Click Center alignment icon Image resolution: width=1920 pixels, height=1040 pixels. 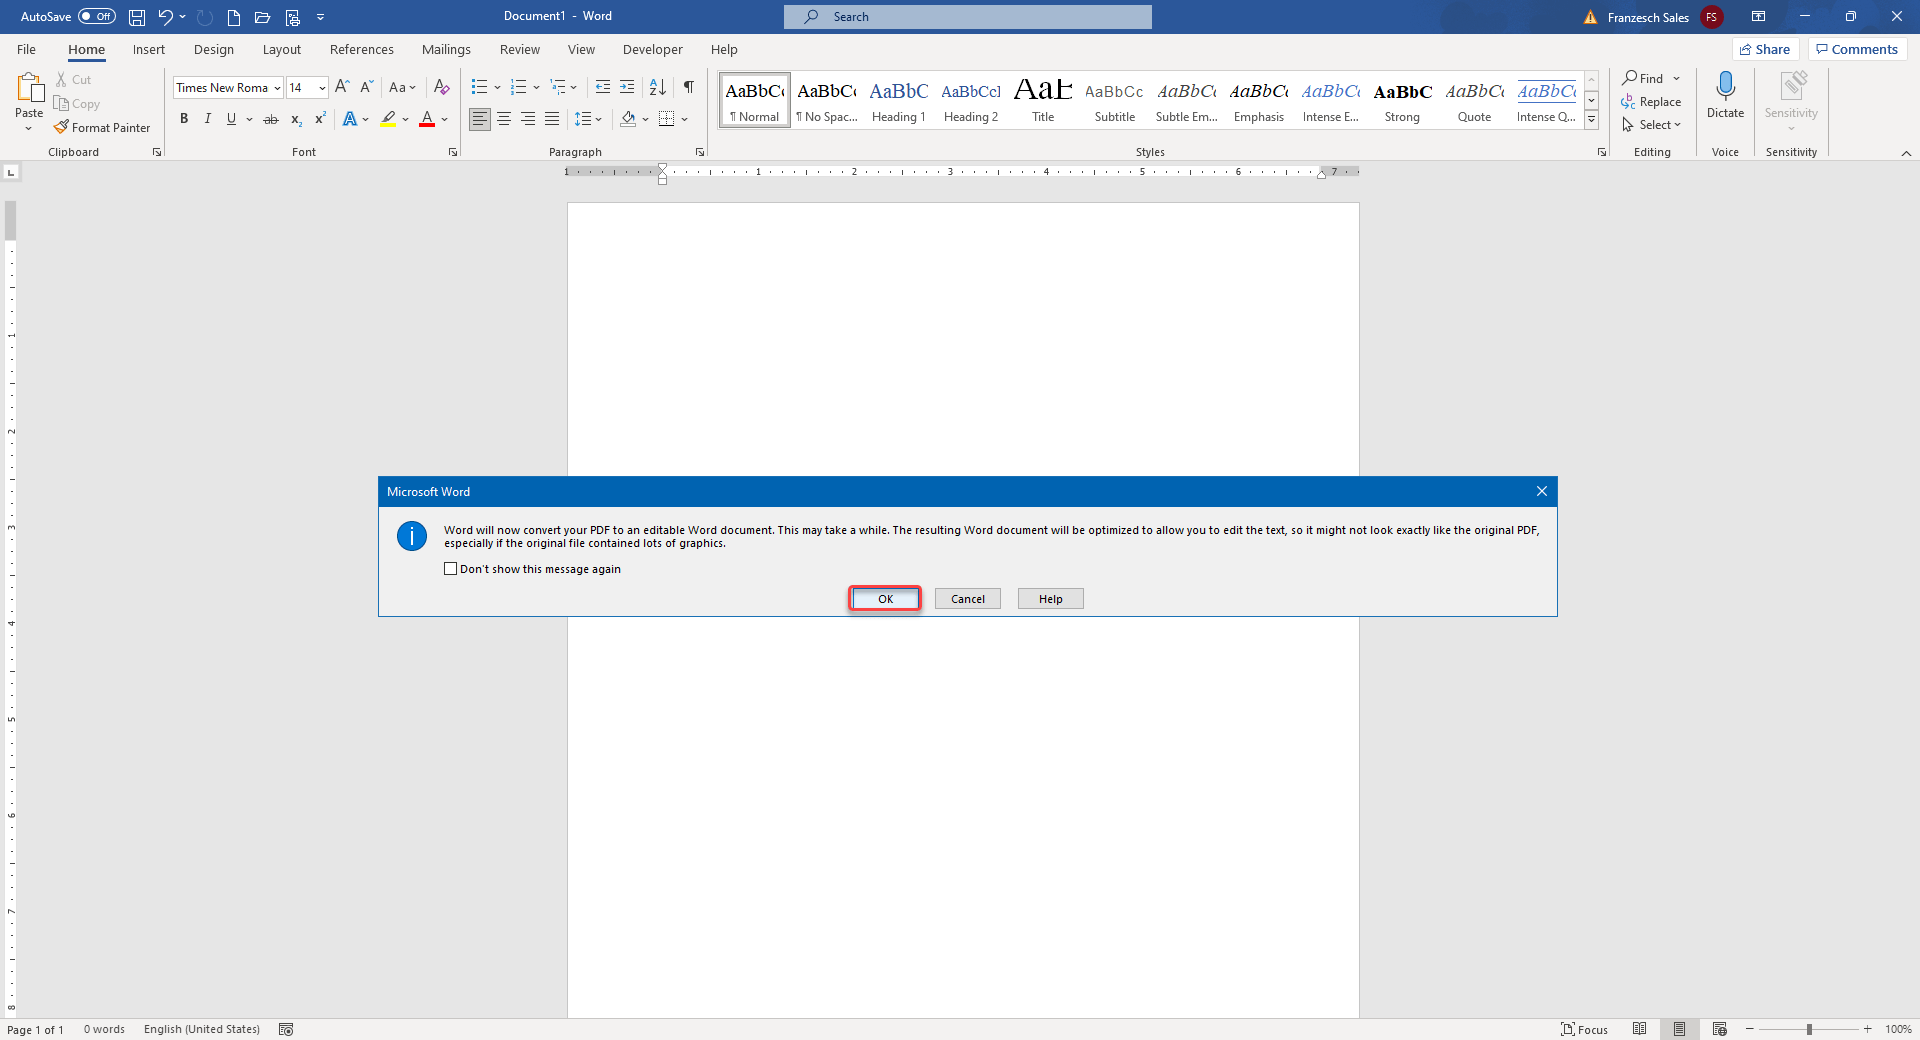click(504, 119)
